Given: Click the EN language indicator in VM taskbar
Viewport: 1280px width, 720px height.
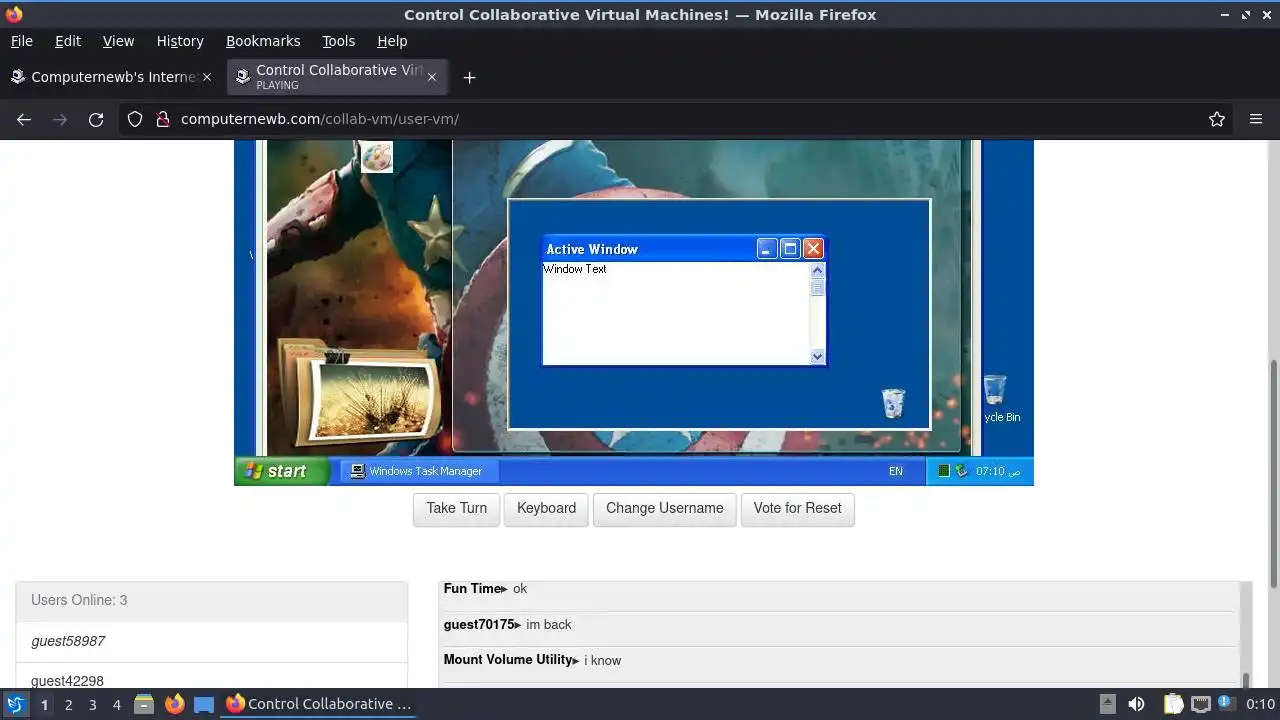Looking at the screenshot, I should [x=896, y=471].
